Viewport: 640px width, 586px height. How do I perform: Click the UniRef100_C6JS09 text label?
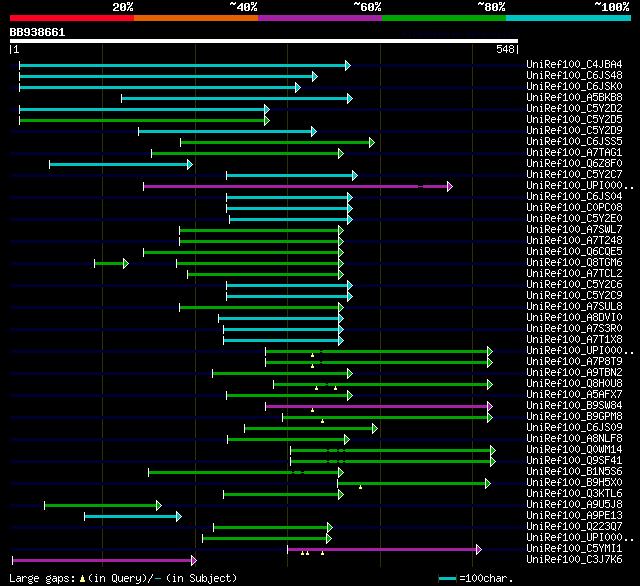click(574, 428)
